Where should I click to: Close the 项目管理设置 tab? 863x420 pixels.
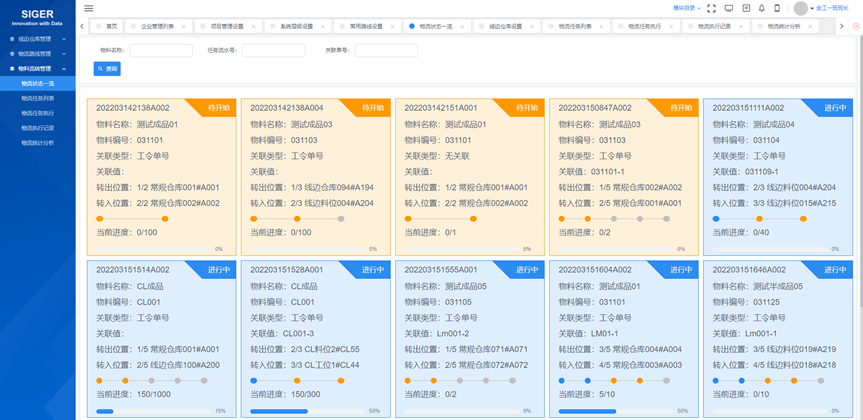[253, 26]
